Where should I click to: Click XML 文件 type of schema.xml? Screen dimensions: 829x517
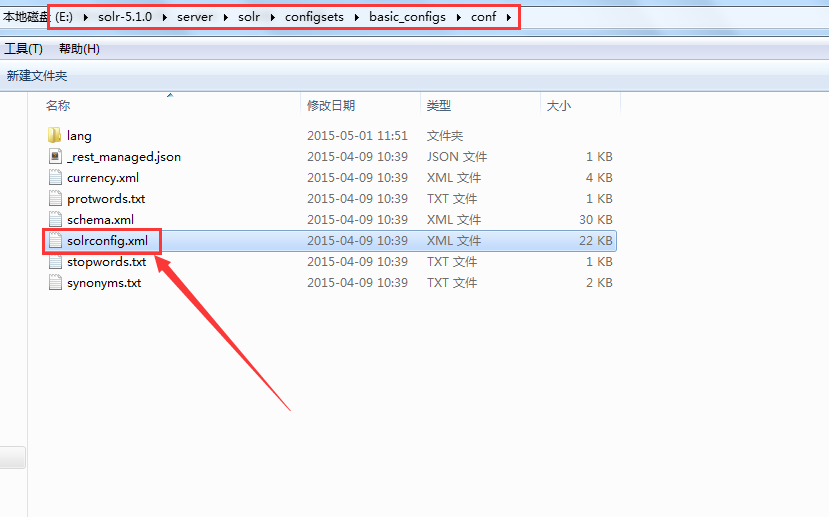click(454, 219)
